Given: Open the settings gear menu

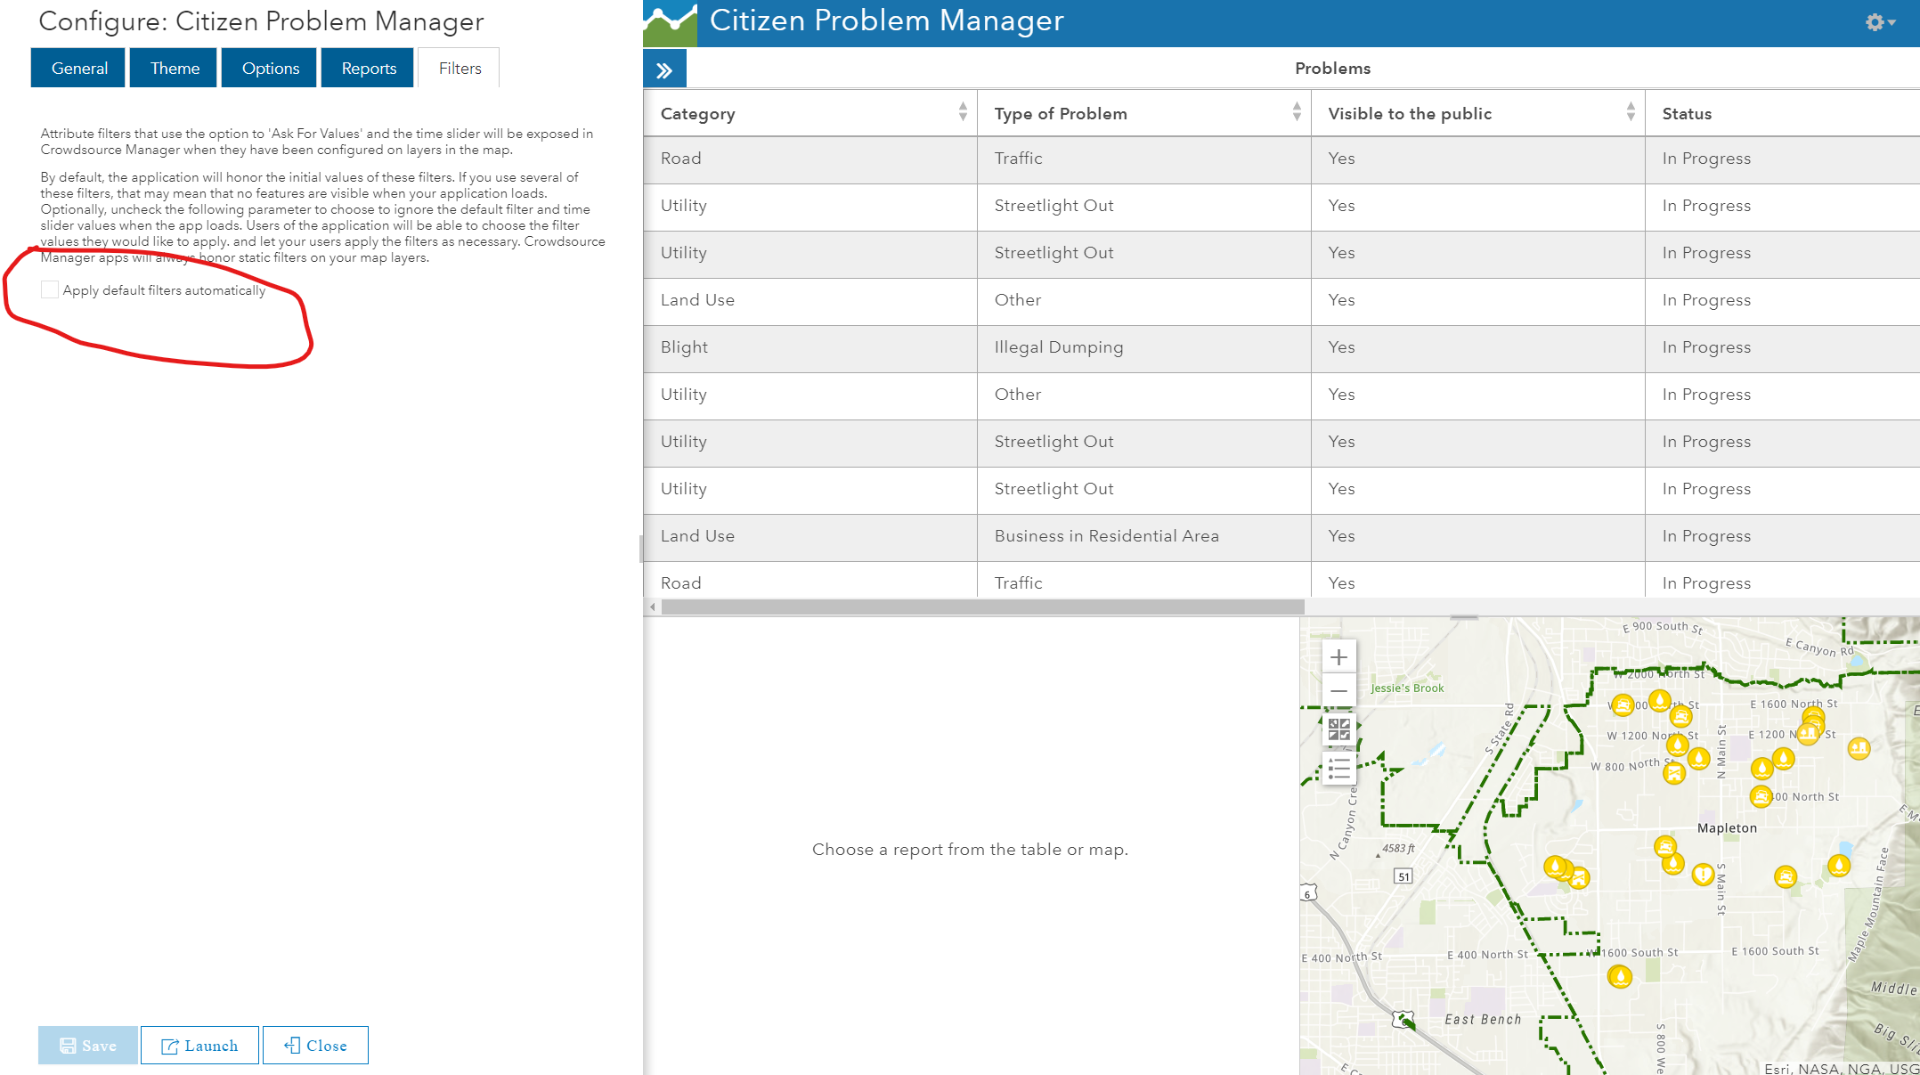Looking at the screenshot, I should [1879, 22].
